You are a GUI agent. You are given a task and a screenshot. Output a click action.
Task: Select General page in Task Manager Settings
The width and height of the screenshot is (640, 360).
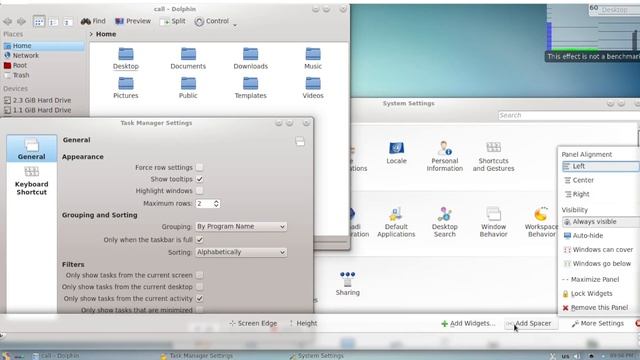(x=31, y=149)
